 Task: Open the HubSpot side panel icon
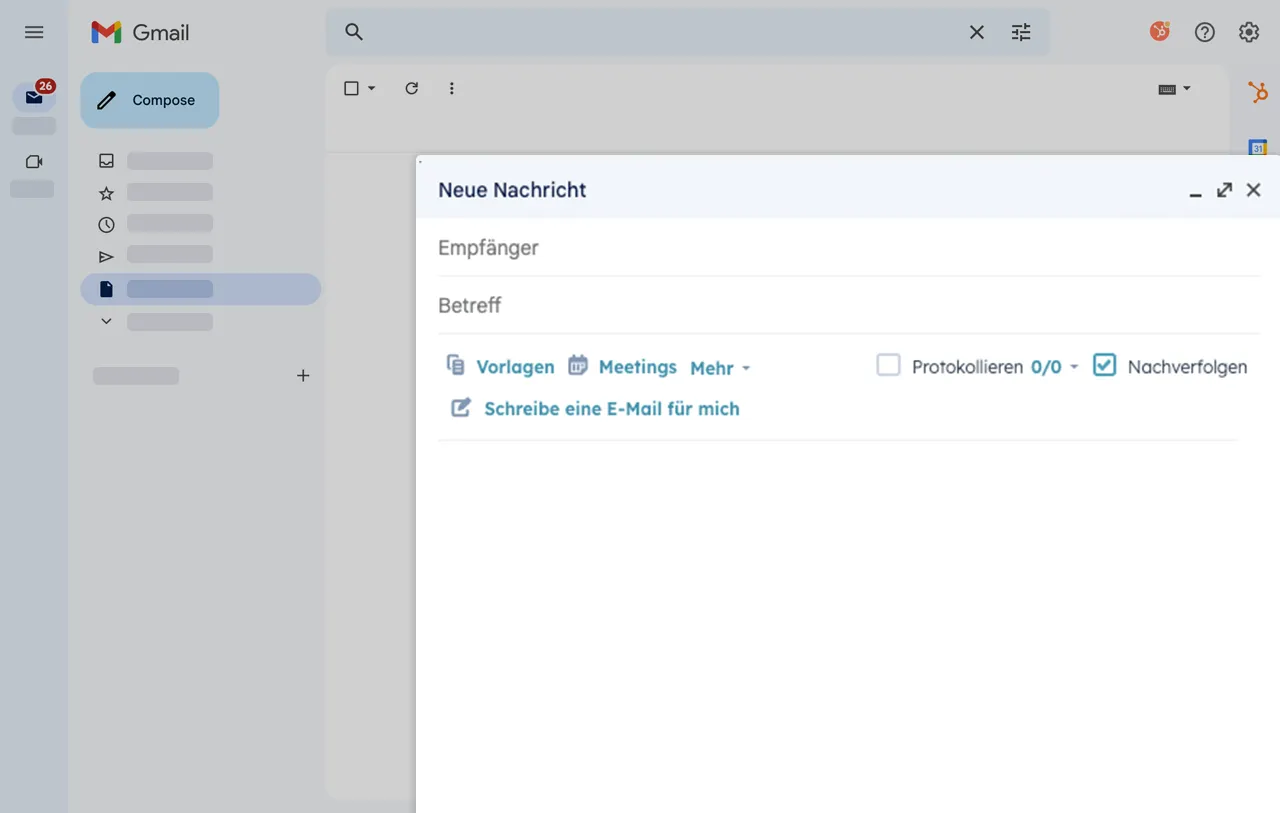tap(1258, 93)
